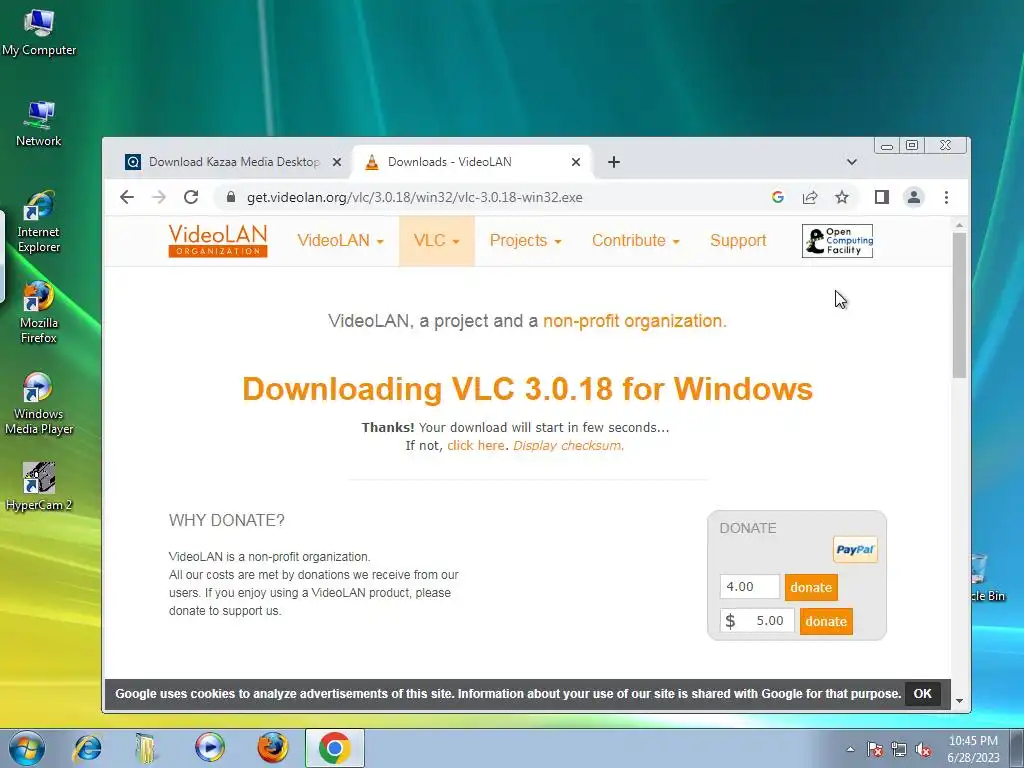Close the Downloads - VideoLAN tab
1024x768 pixels.
tap(576, 162)
